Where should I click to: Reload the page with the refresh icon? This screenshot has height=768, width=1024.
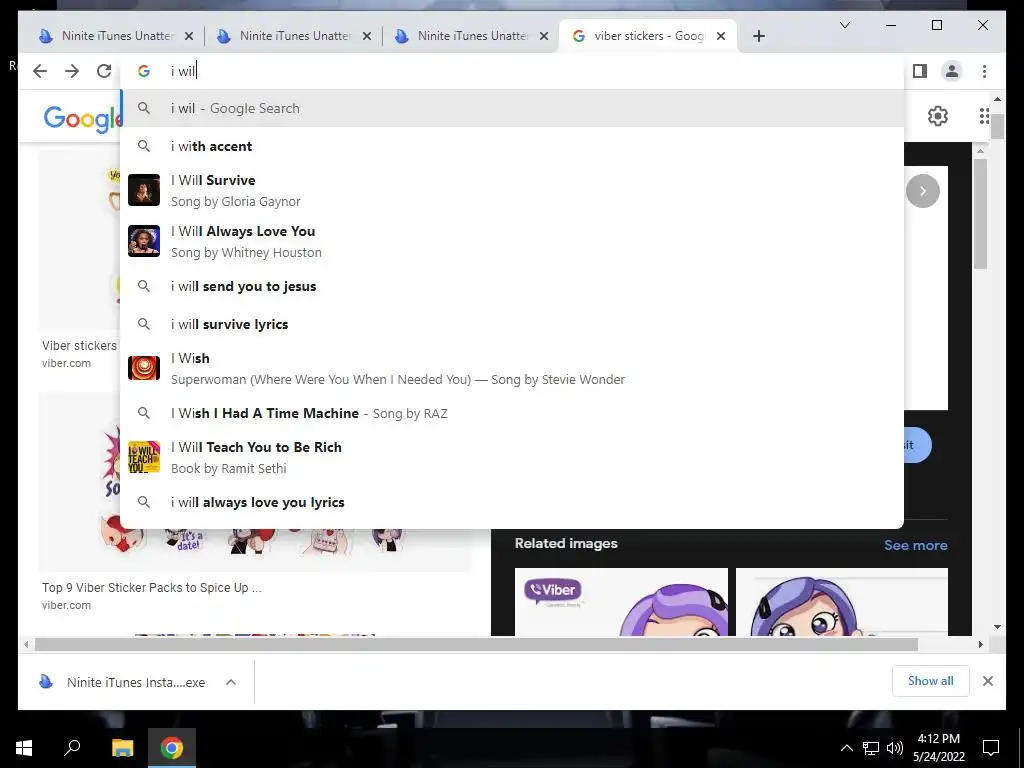click(104, 71)
